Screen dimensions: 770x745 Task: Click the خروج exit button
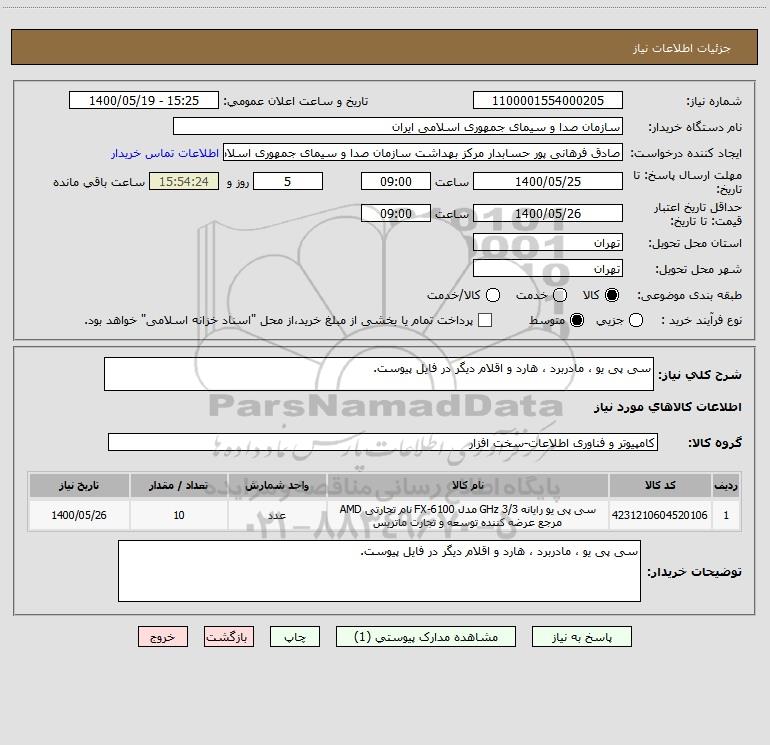click(163, 637)
